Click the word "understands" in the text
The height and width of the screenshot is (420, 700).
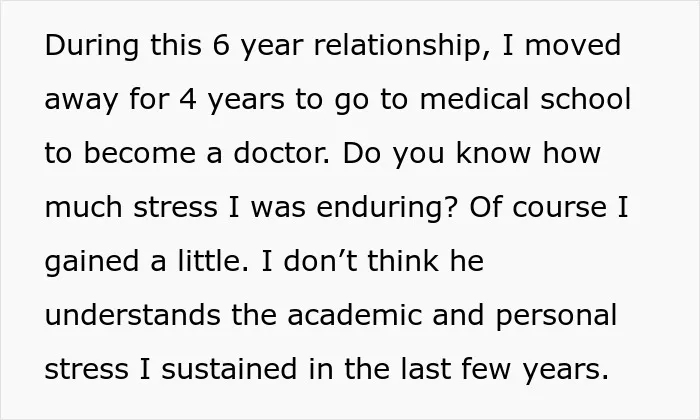[133, 315]
